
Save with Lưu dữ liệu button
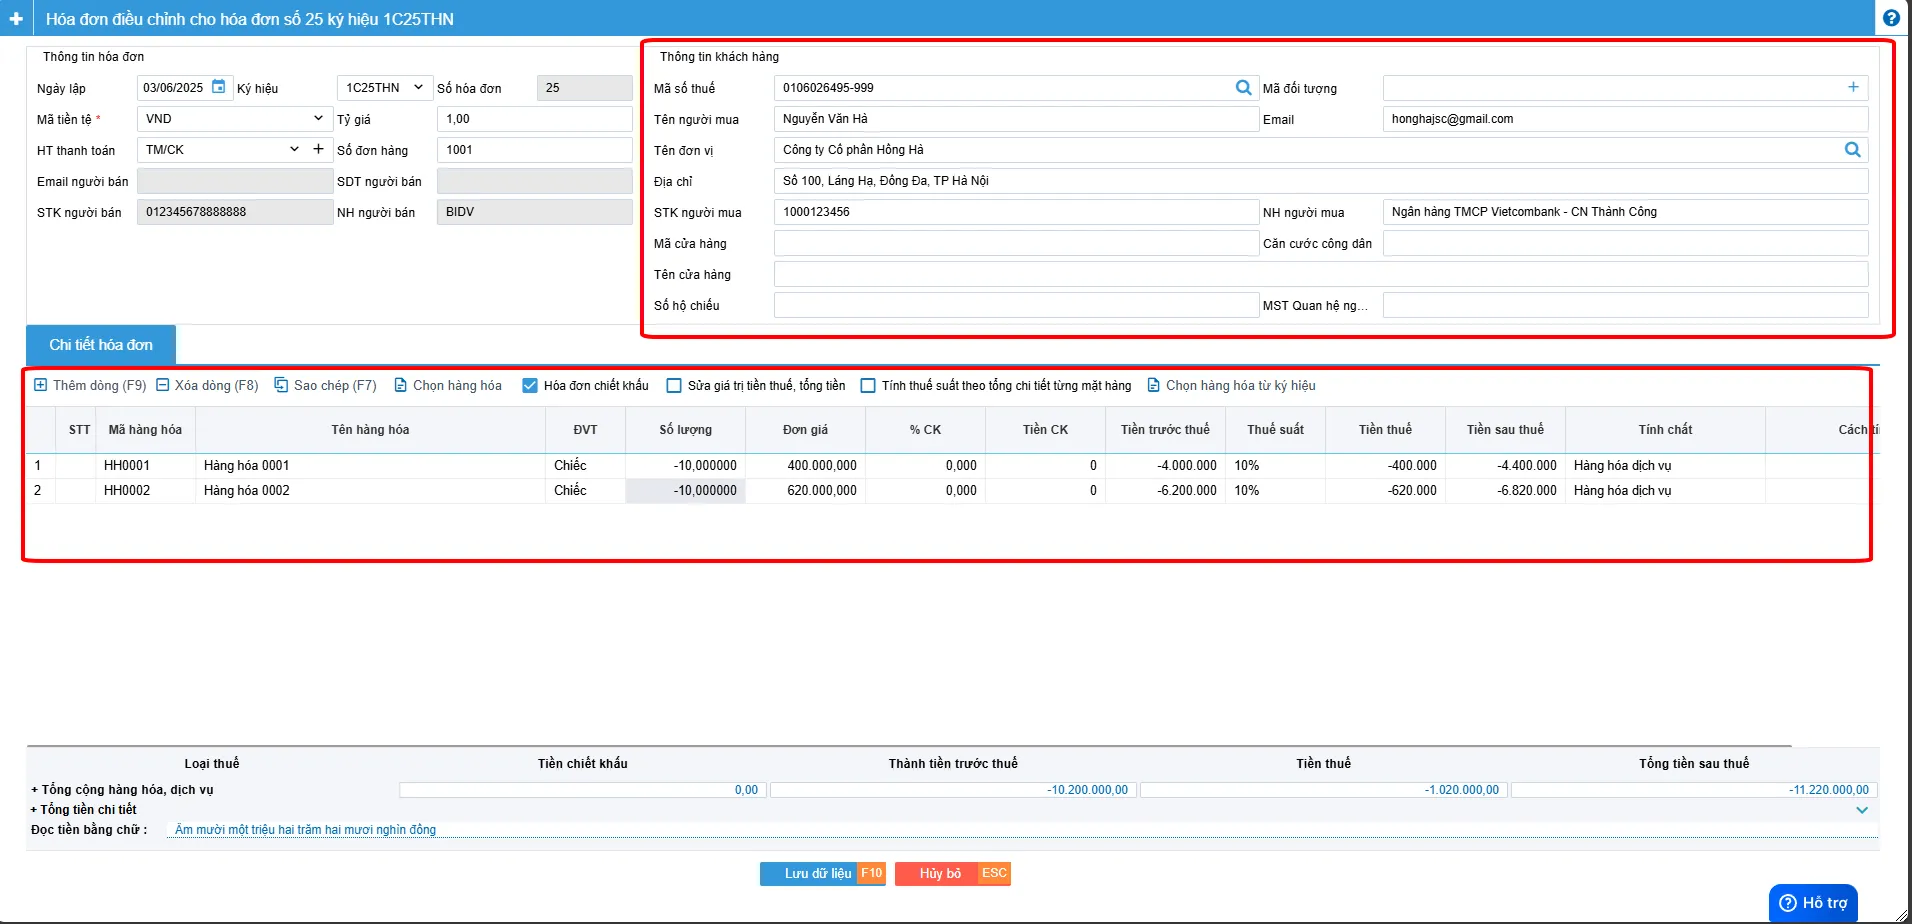(823, 874)
